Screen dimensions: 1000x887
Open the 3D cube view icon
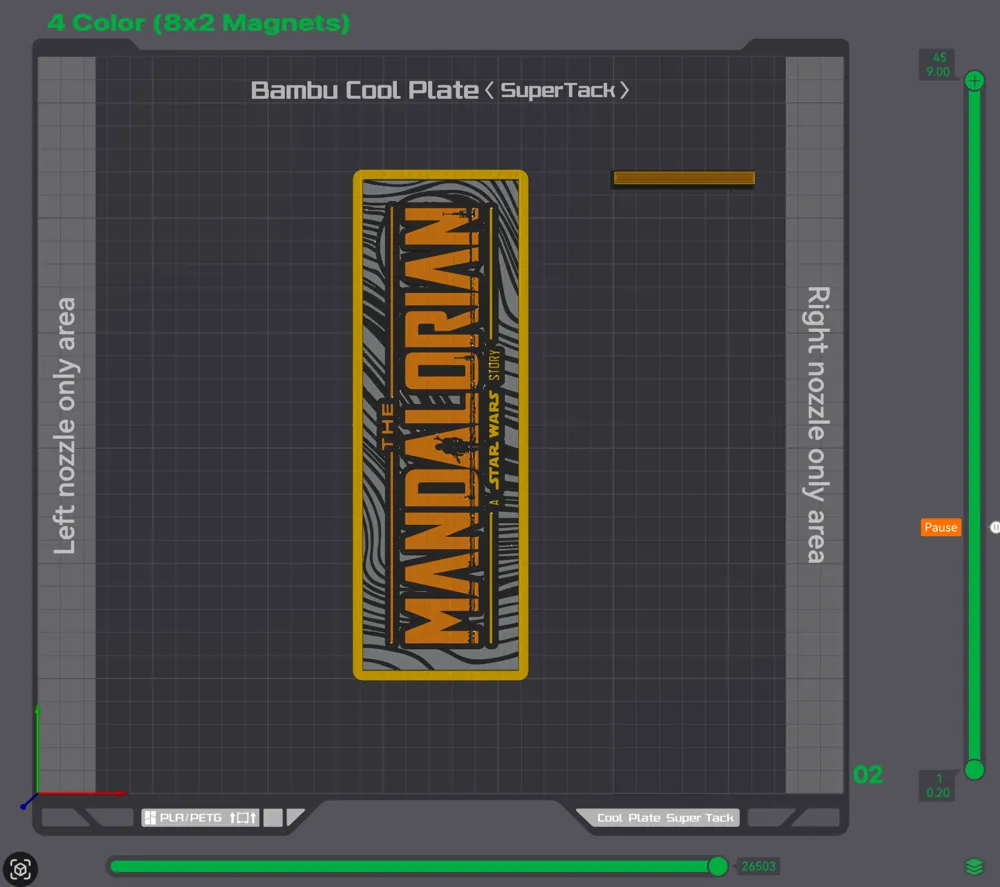[x=20, y=869]
